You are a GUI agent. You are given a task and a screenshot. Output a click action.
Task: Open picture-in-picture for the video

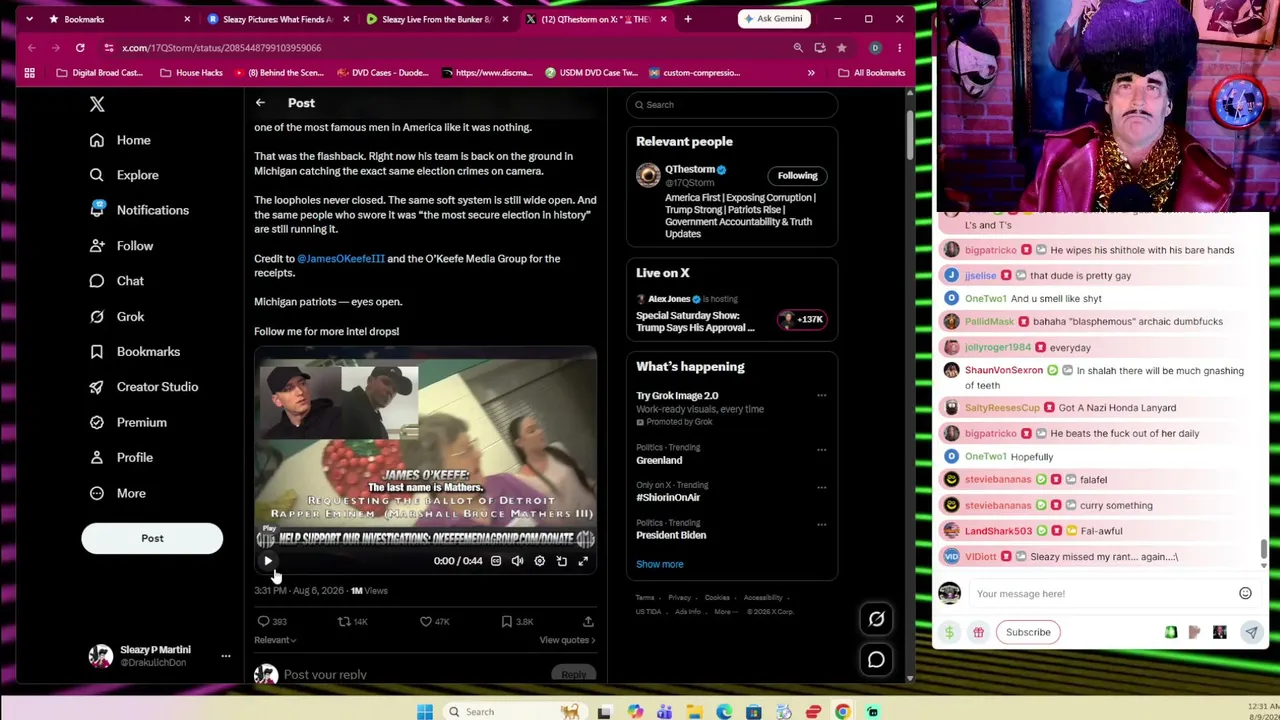pyautogui.click(x=561, y=561)
